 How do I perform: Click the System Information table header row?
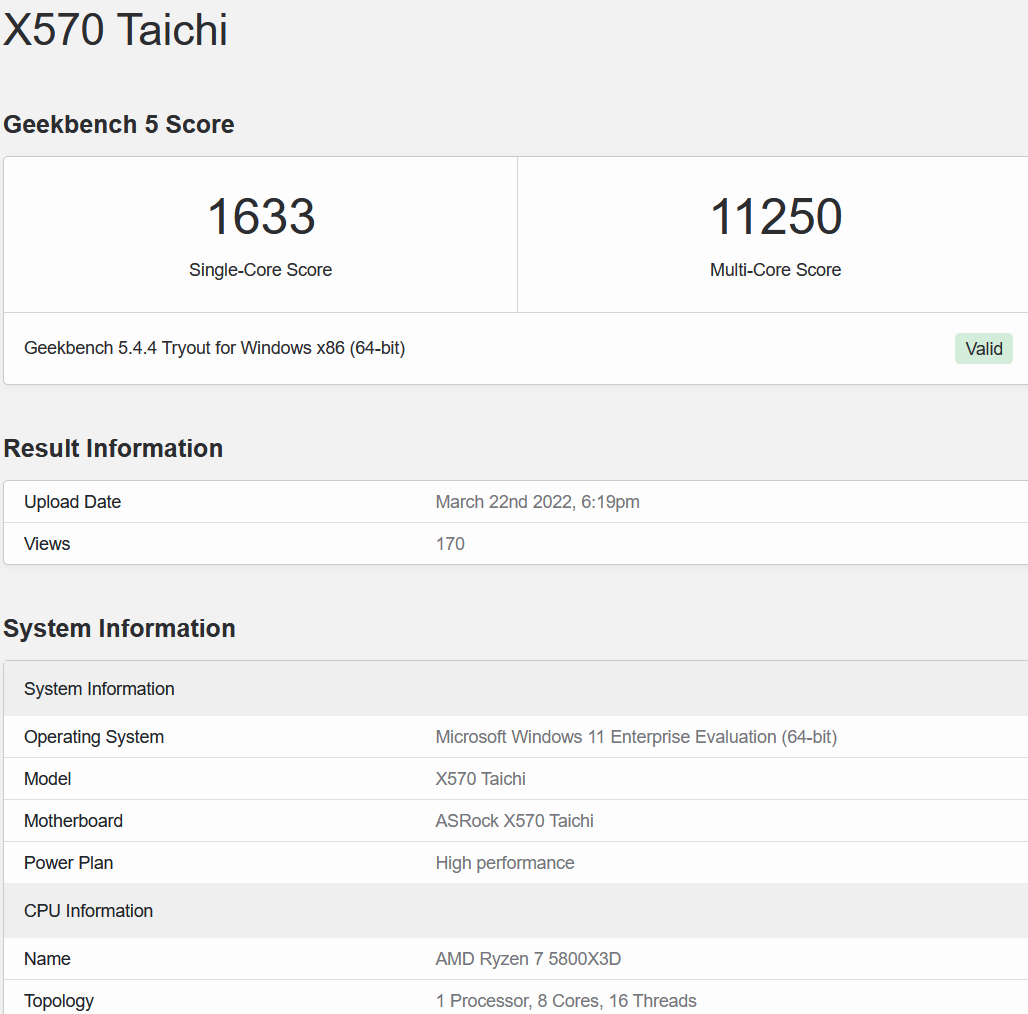(x=516, y=689)
